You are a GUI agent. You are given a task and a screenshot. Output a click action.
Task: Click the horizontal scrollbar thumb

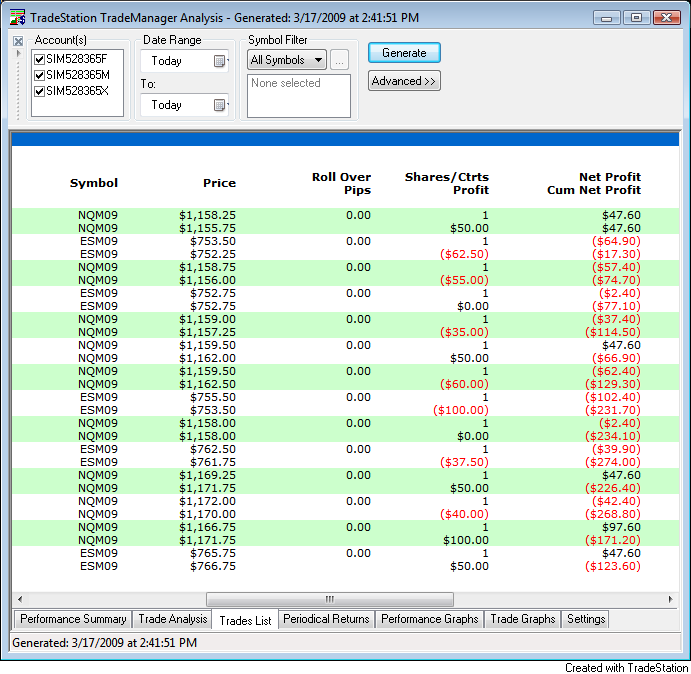click(330, 599)
